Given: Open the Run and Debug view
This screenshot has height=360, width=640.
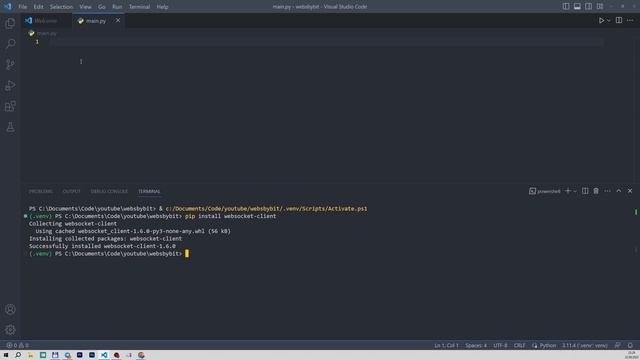Looking at the screenshot, I should 10,85.
